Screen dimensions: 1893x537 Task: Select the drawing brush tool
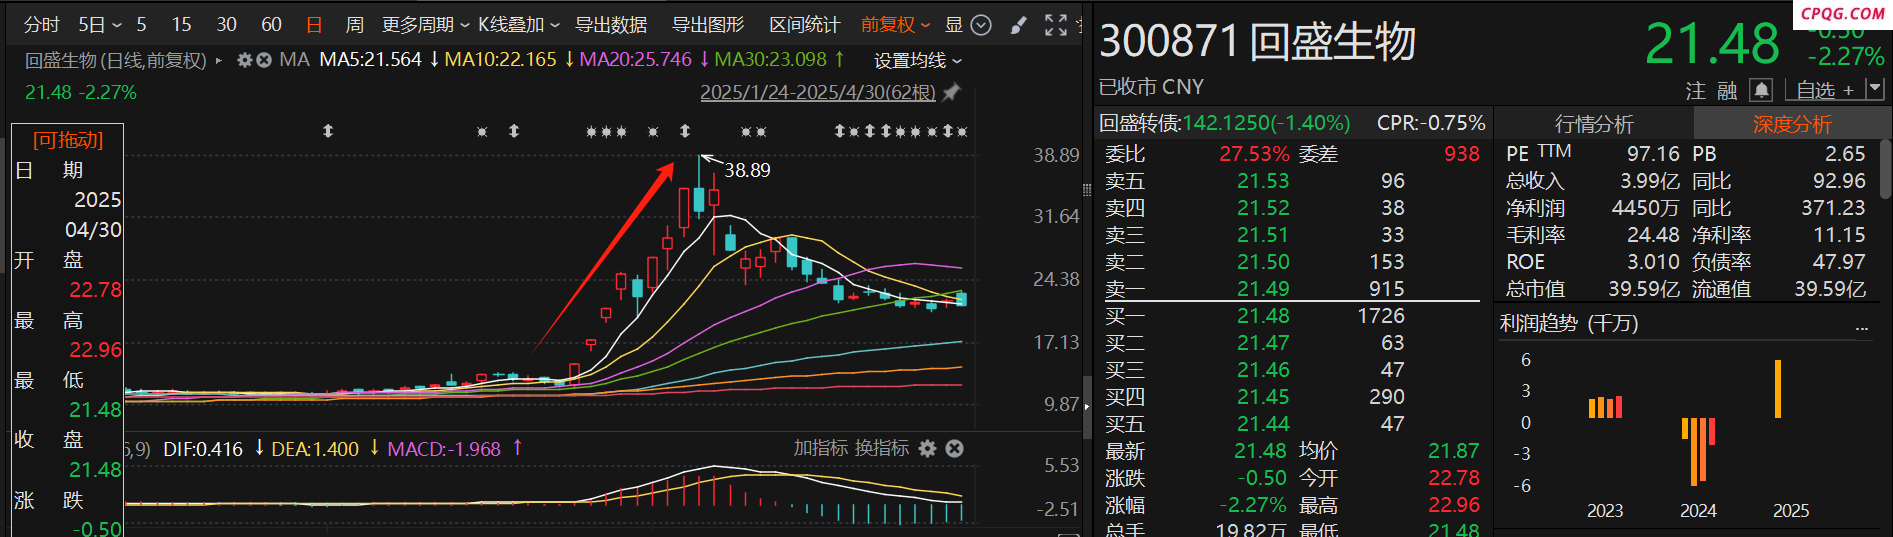(x=1019, y=25)
